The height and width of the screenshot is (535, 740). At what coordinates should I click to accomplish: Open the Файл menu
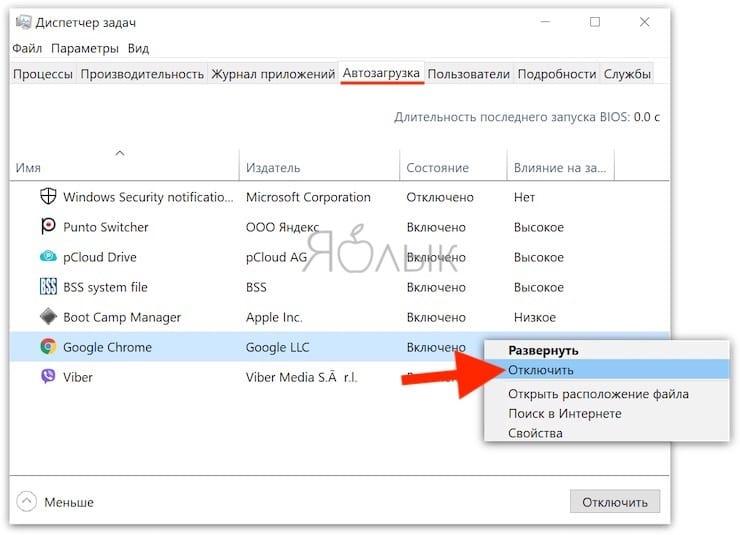tap(27, 48)
